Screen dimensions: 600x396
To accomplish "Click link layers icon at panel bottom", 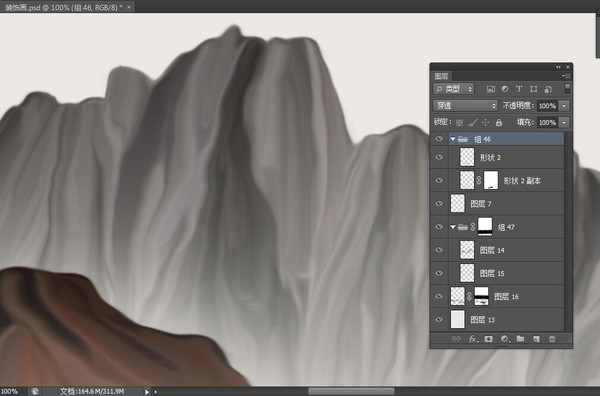I will coord(456,339).
